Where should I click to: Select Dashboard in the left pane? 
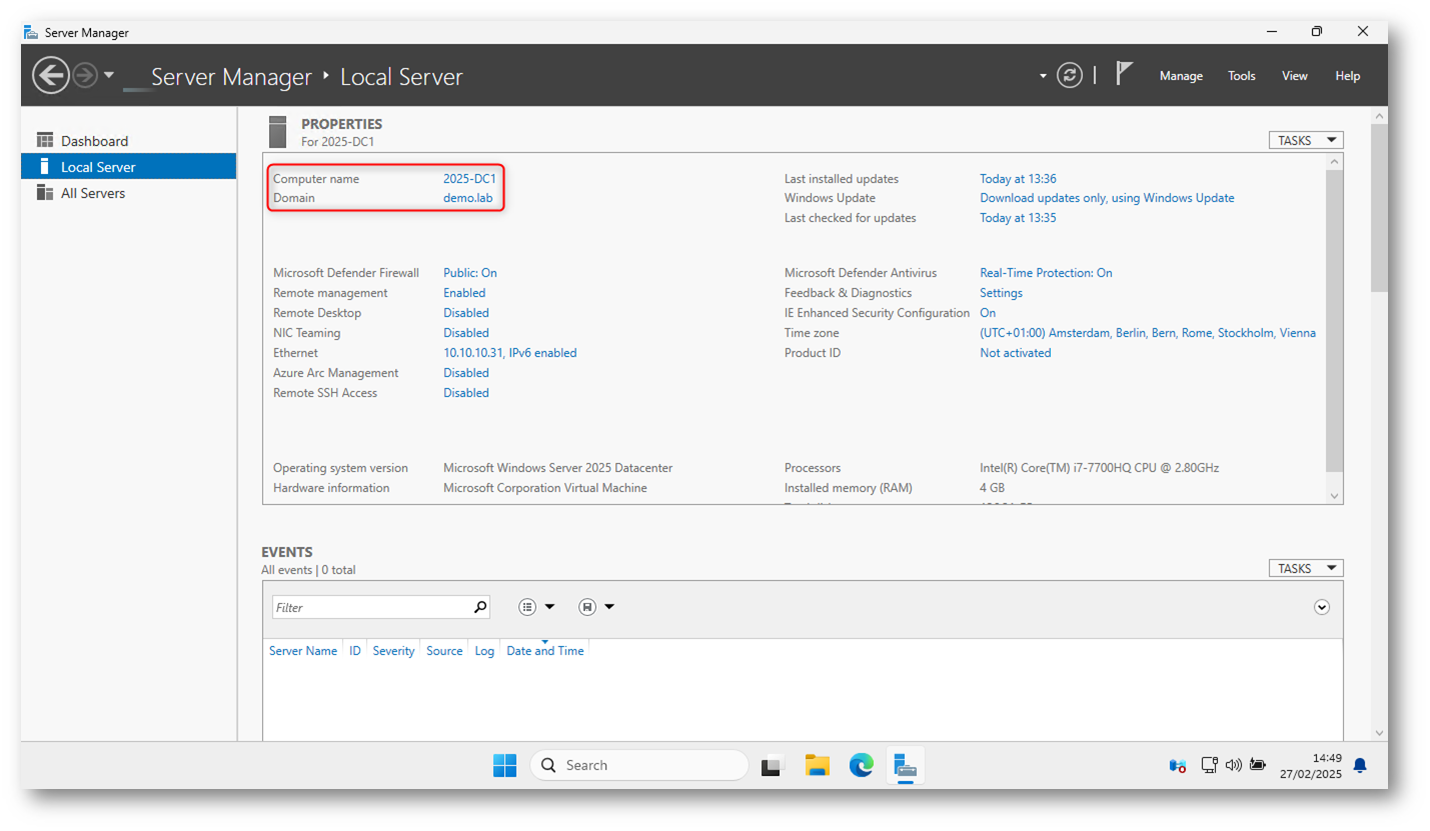(x=128, y=141)
